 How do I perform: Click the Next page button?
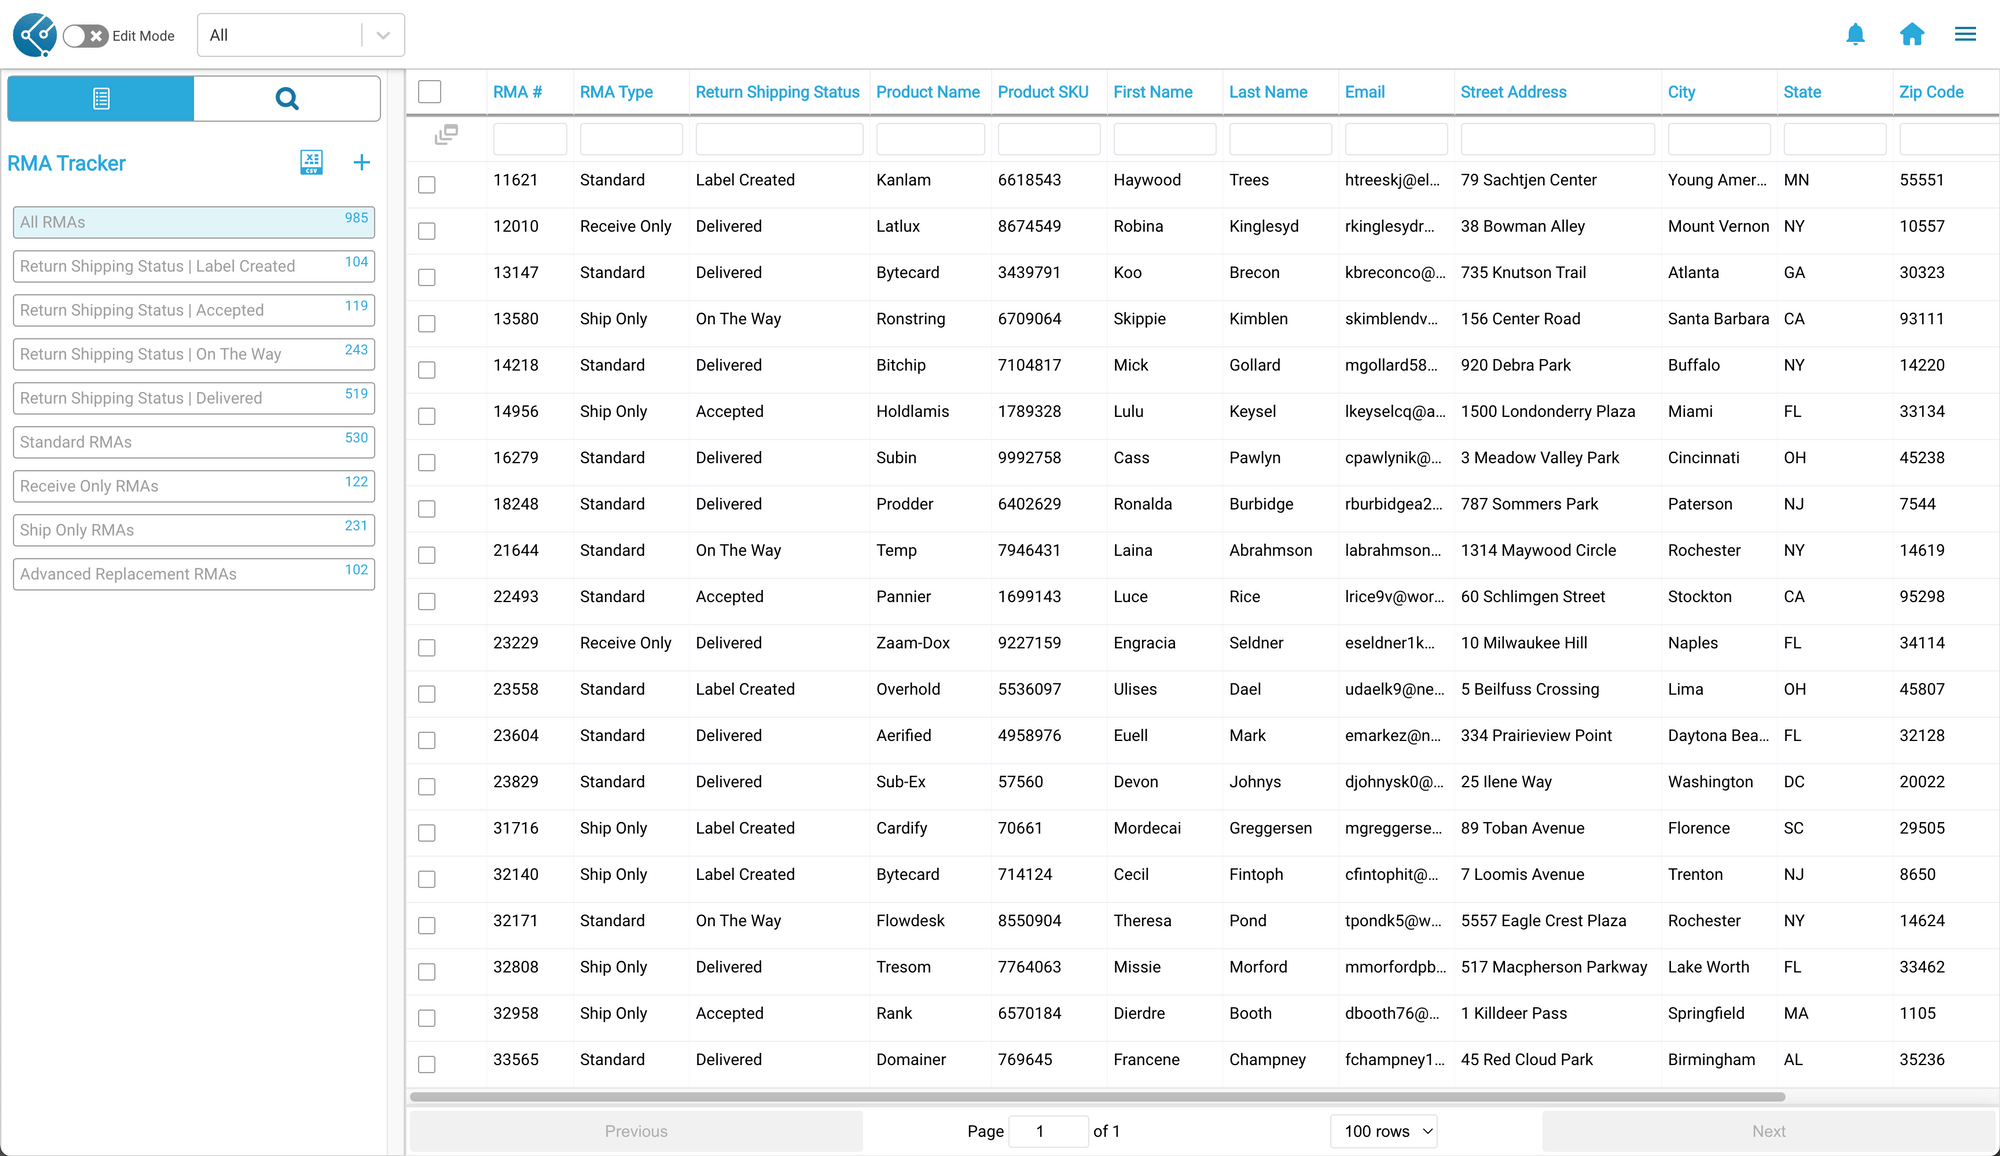point(1767,1131)
